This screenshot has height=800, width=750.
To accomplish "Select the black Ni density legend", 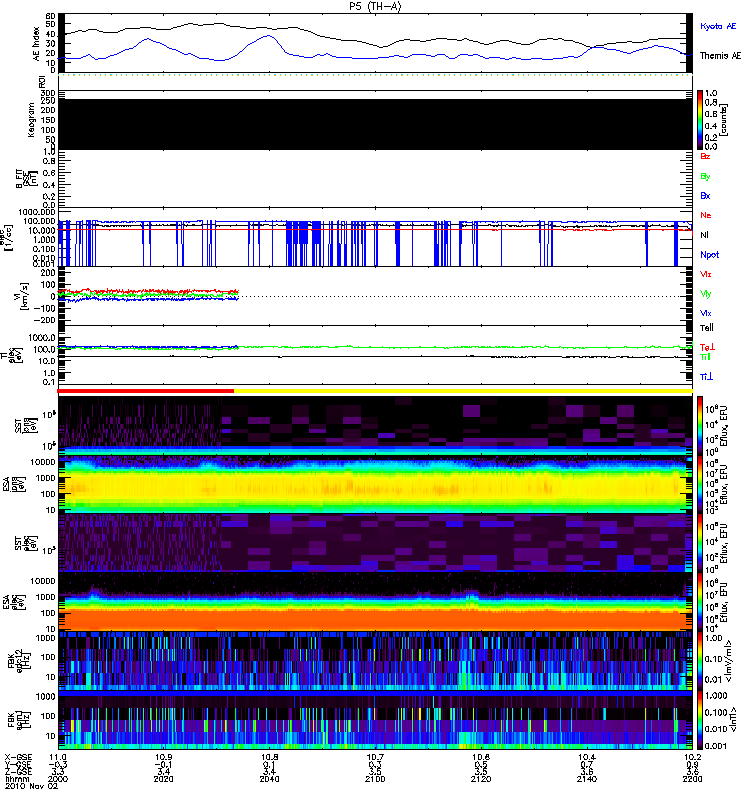I will (704, 235).
